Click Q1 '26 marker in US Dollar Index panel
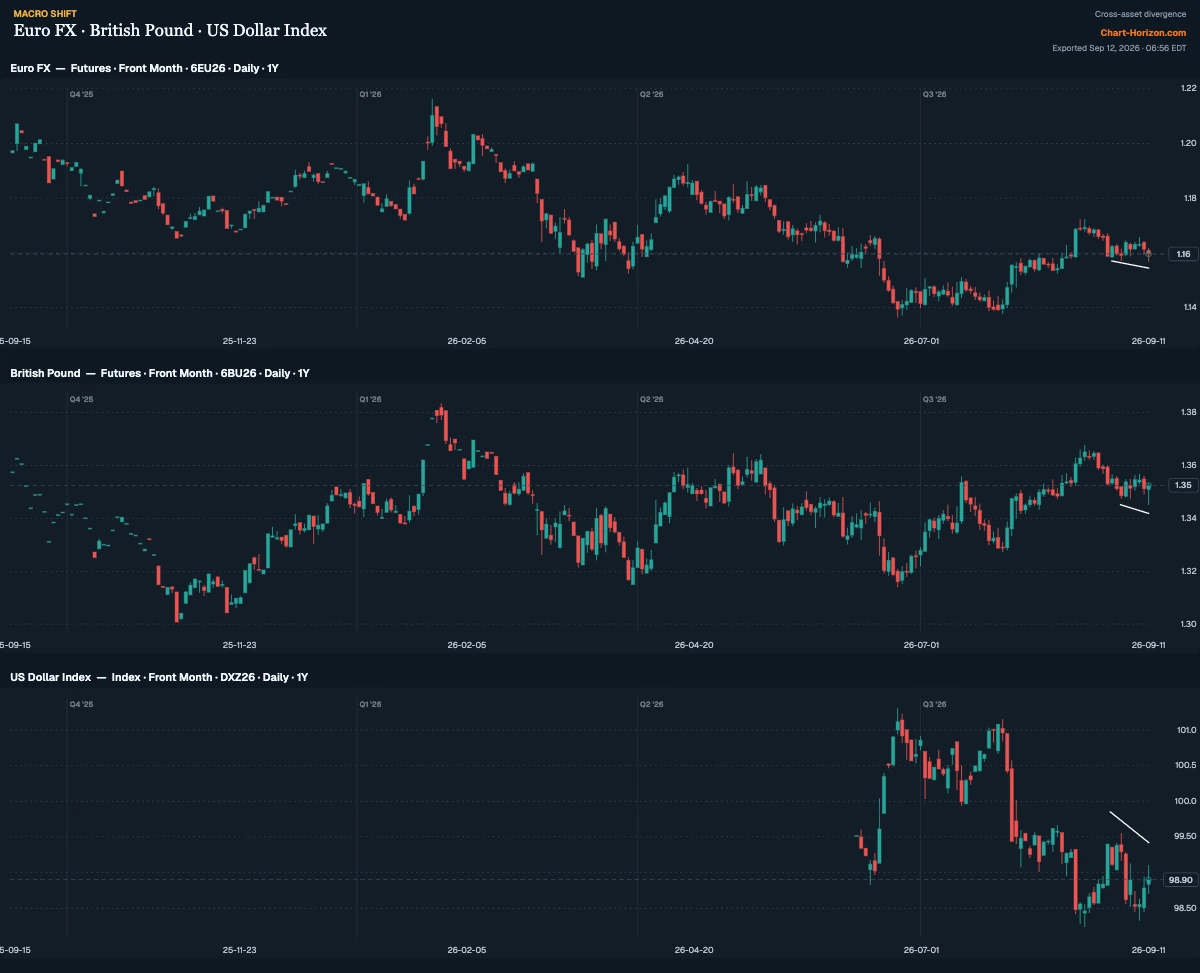Image resolution: width=1200 pixels, height=973 pixels. [370, 704]
